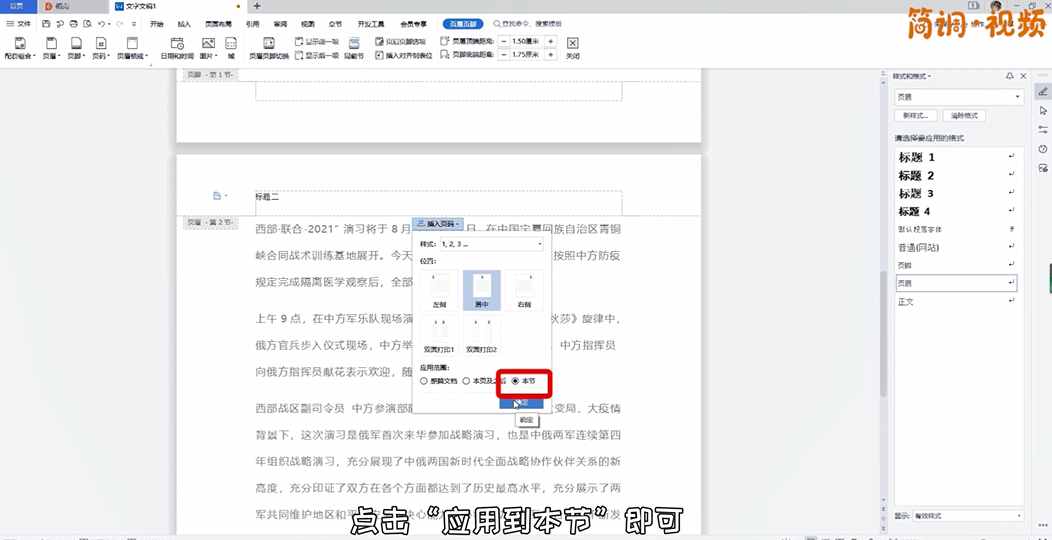Choose the 右侧 page number position thumbnail
1052x540 pixels.
(524, 290)
